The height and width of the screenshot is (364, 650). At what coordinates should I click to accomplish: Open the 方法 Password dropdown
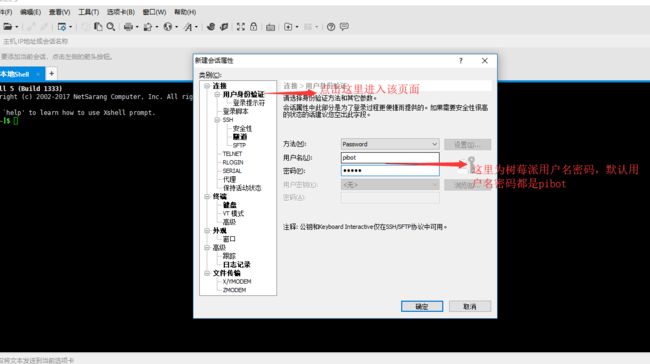tap(390, 144)
